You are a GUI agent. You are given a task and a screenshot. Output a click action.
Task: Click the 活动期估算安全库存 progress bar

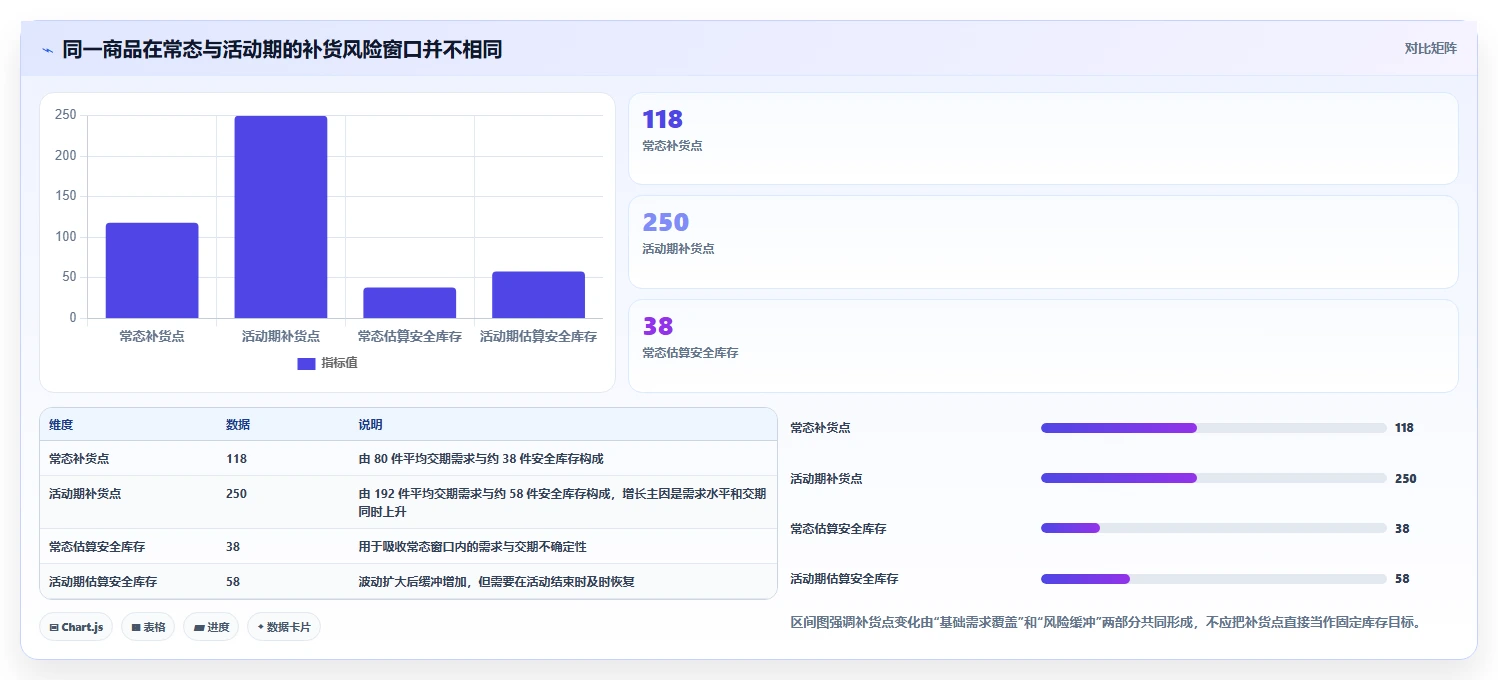point(1213,579)
